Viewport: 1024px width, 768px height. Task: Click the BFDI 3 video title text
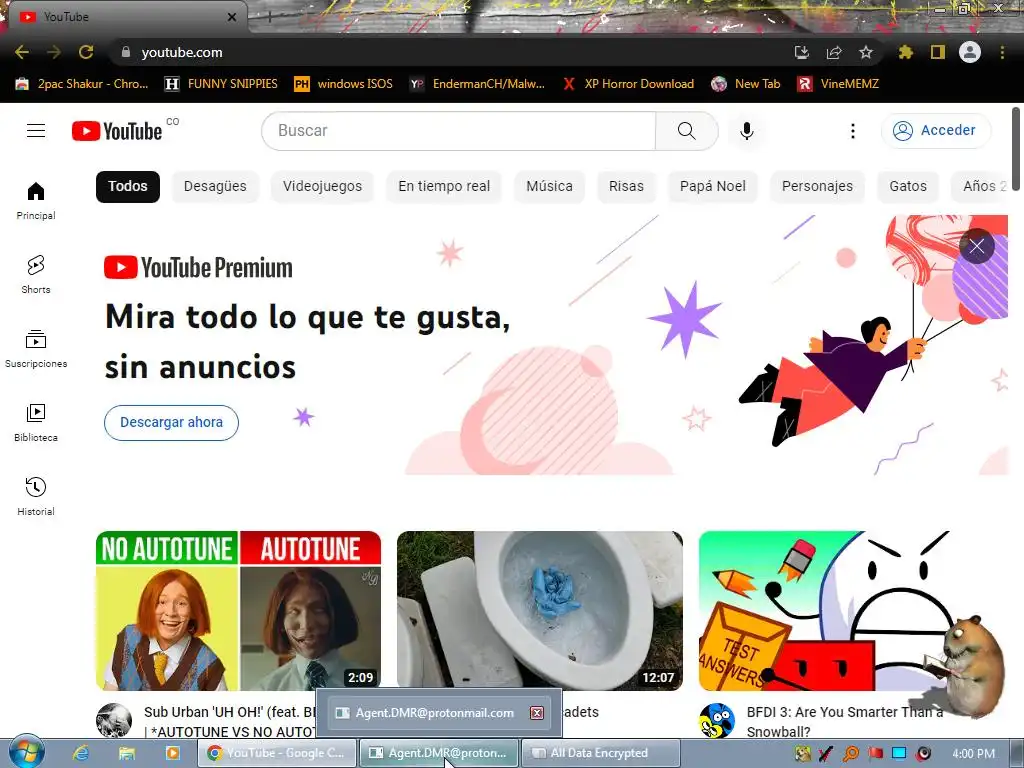845,722
